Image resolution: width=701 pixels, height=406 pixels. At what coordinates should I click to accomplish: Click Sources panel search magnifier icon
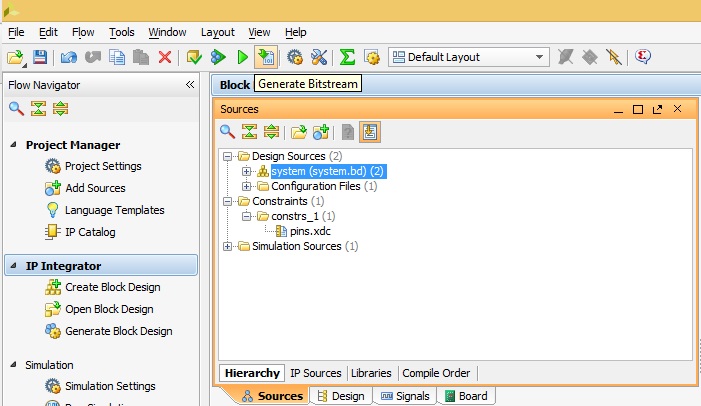tap(228, 132)
